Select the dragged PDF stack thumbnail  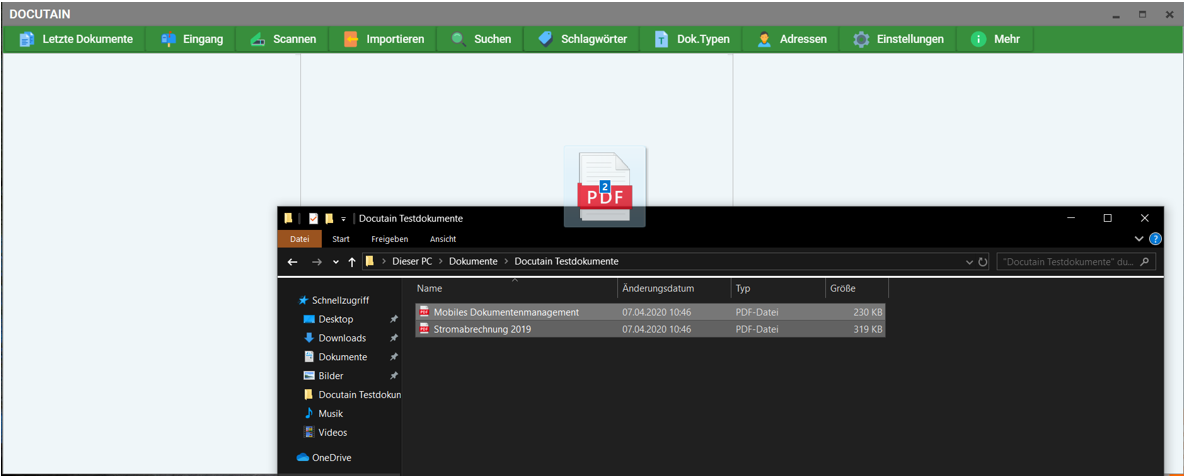pos(605,187)
